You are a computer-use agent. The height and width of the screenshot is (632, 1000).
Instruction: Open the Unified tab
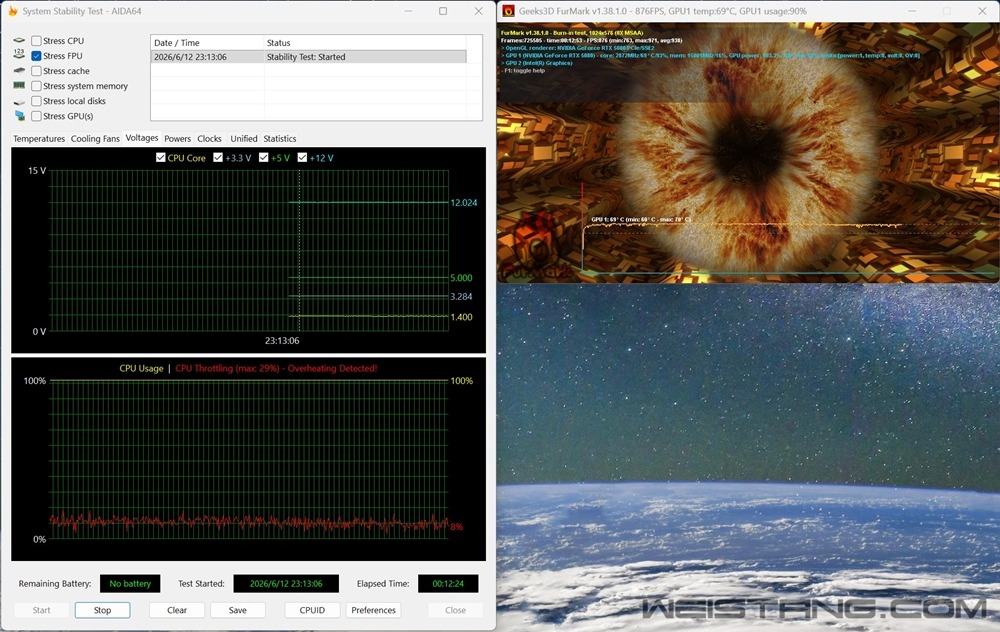point(244,138)
